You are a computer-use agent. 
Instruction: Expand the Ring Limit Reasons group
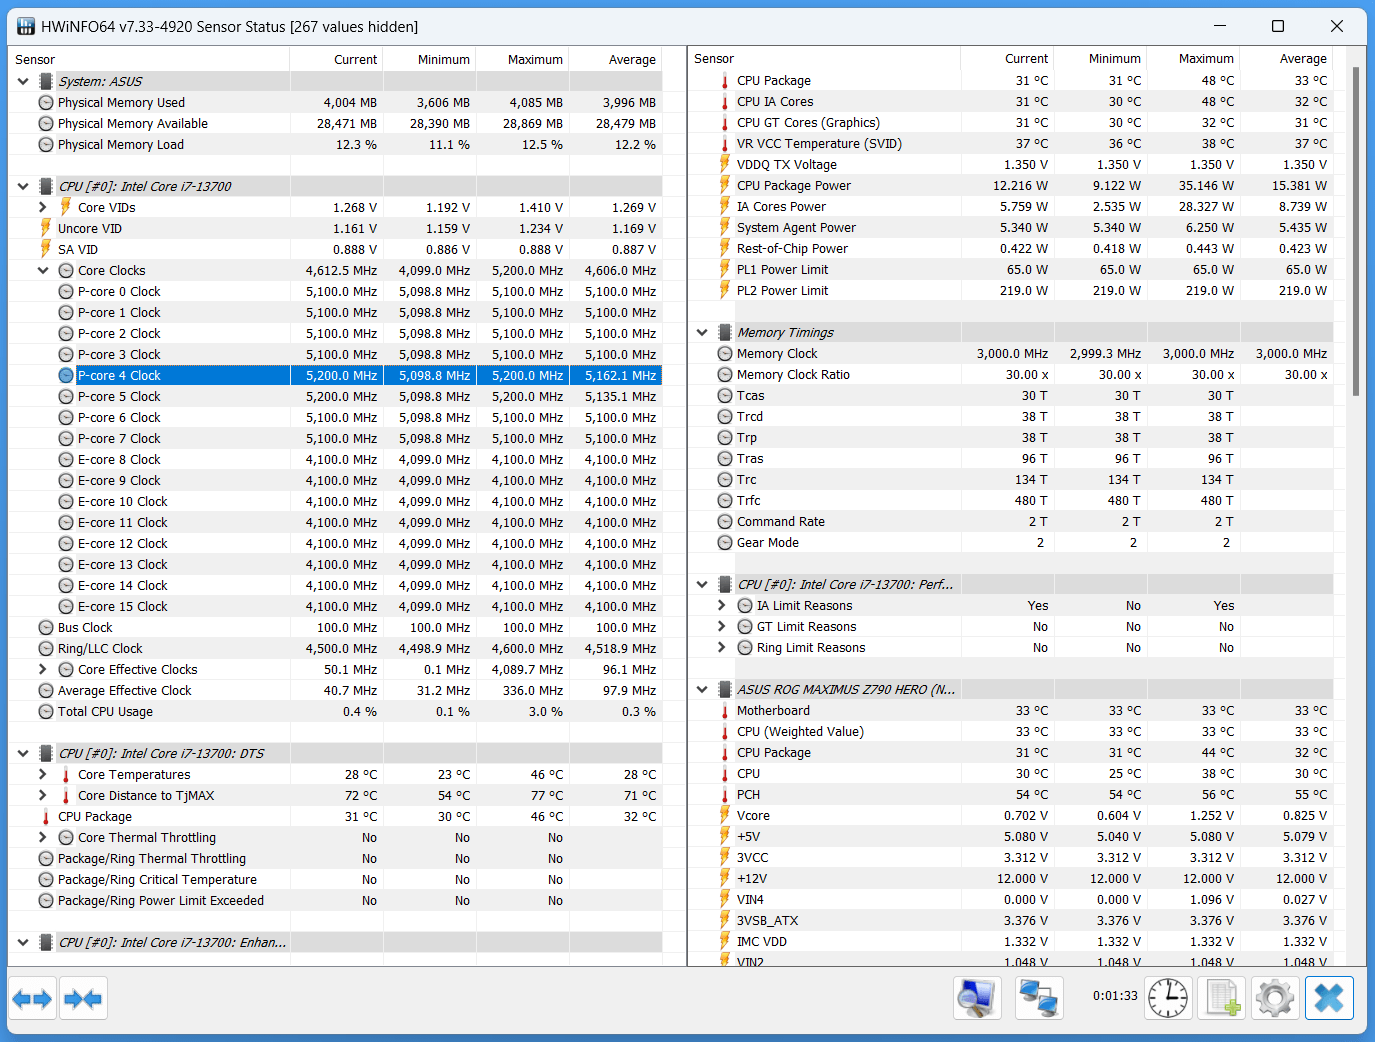coord(722,647)
